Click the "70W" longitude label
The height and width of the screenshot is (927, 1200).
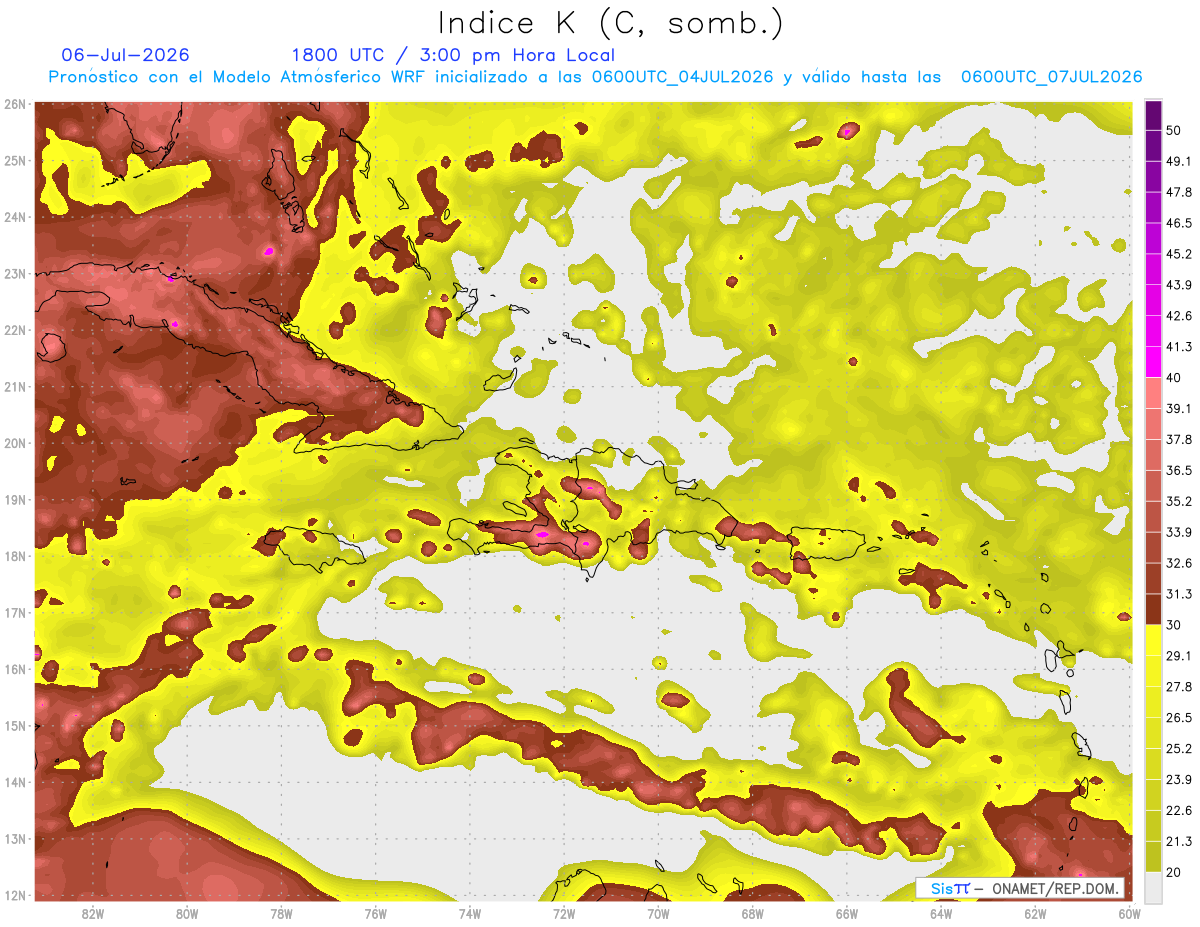pos(658,914)
